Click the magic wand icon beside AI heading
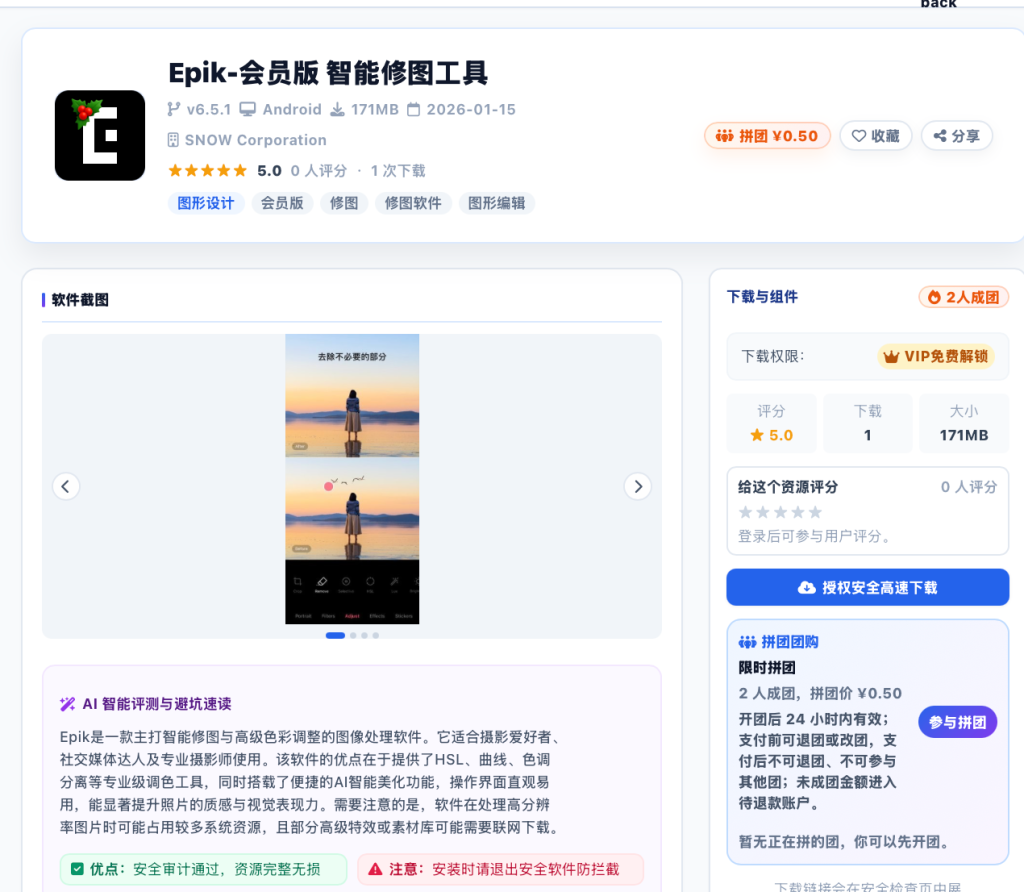Image resolution: width=1024 pixels, height=892 pixels. tap(67, 704)
